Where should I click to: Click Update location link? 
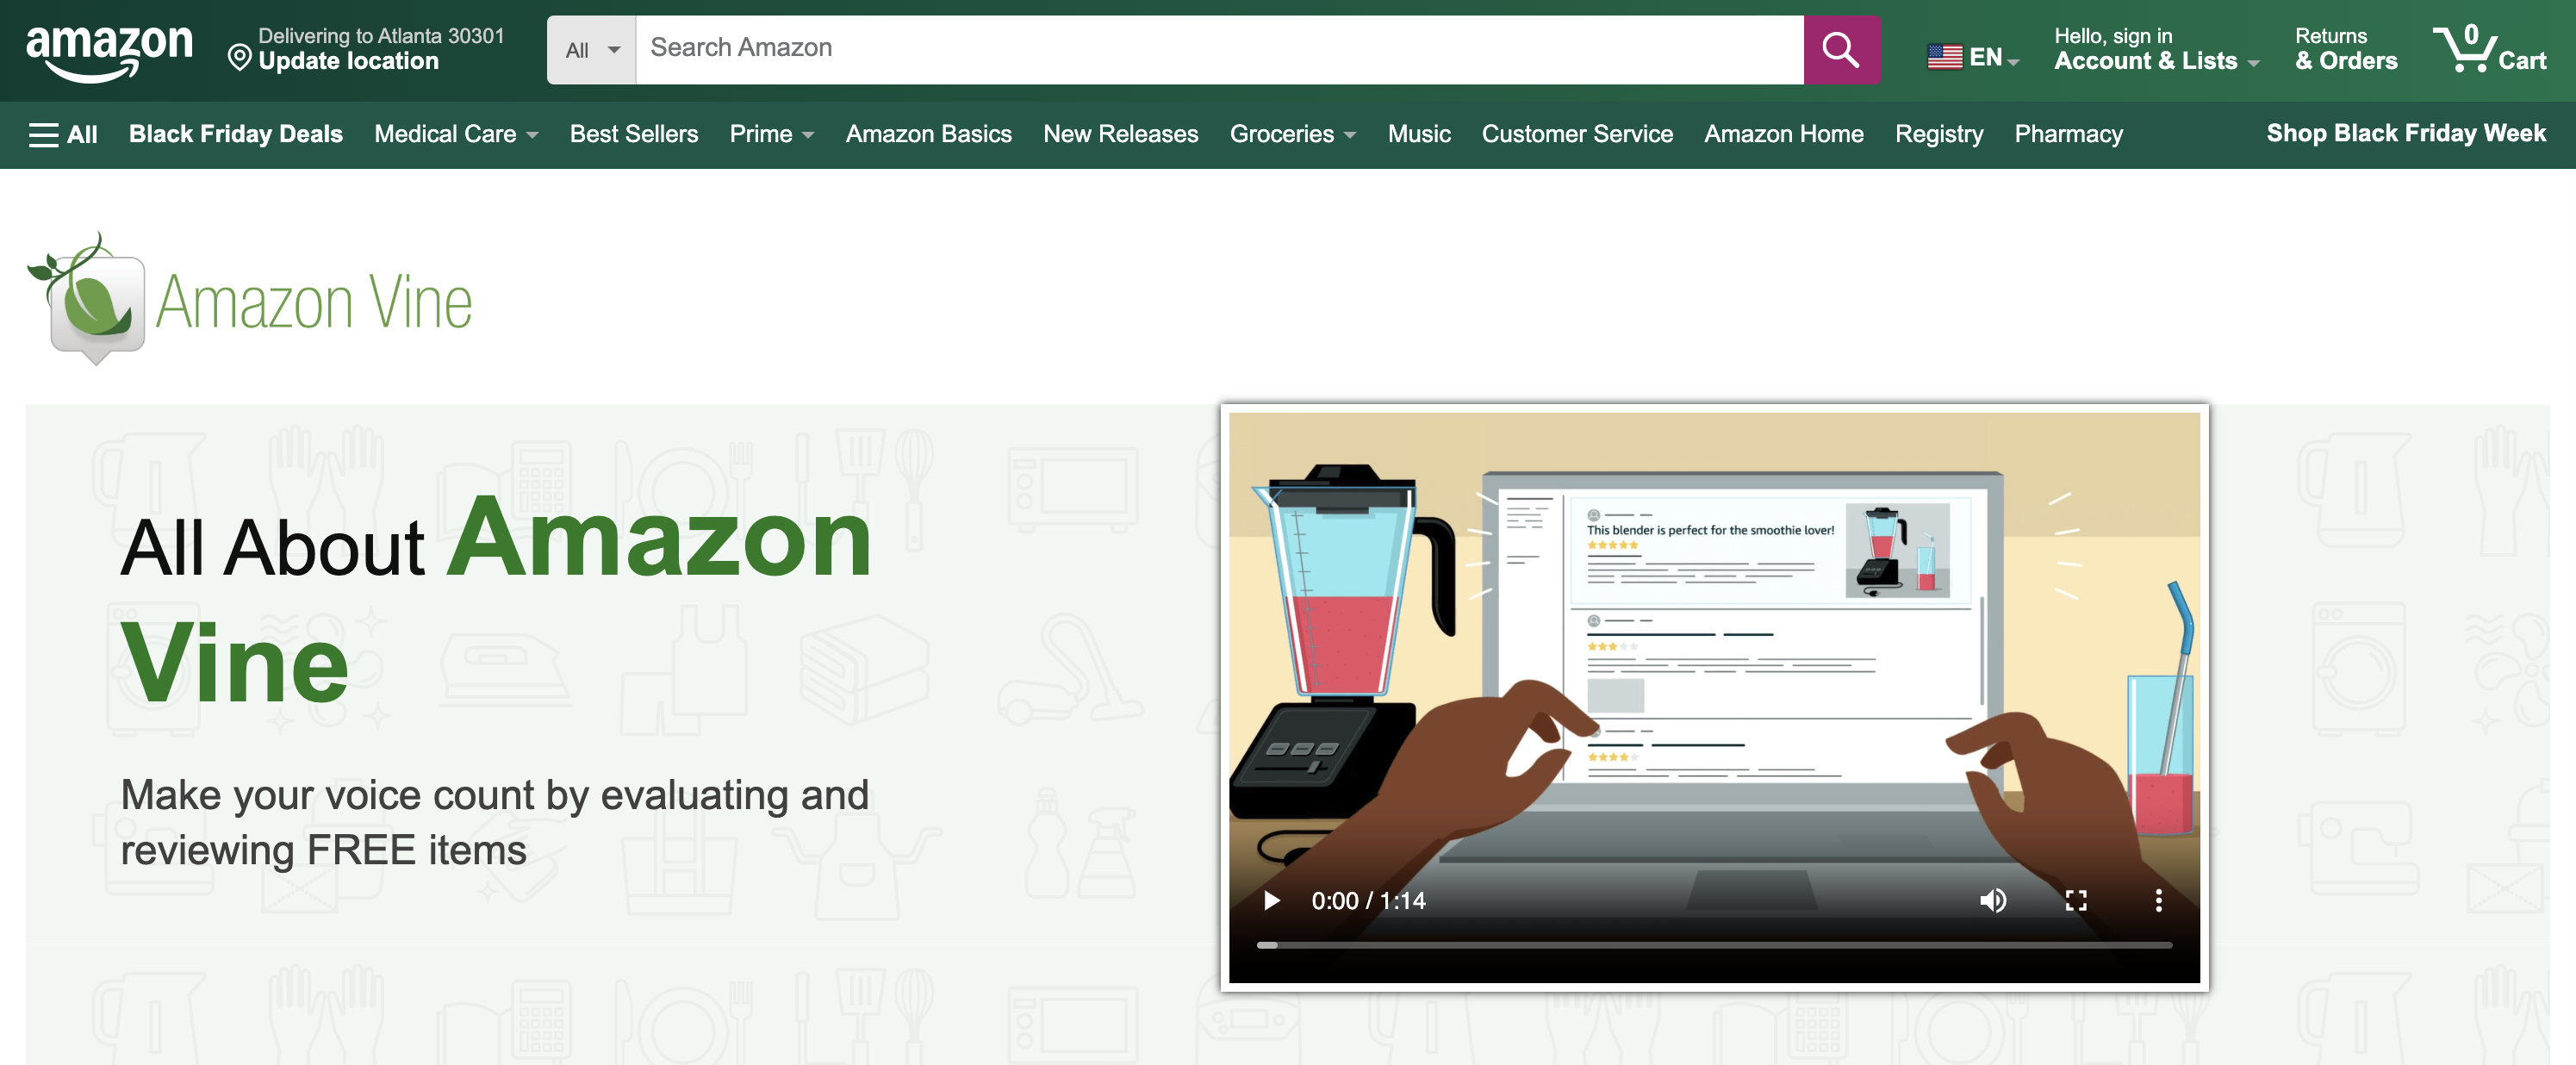click(348, 61)
